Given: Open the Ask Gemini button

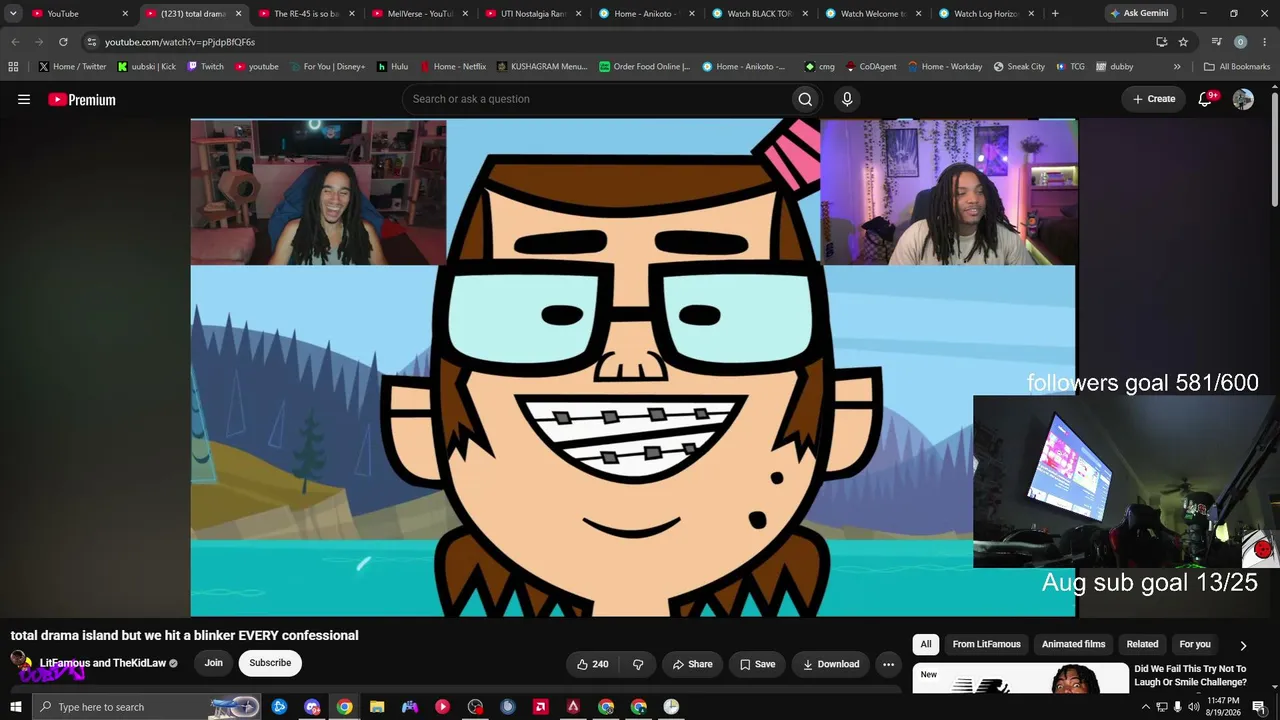Looking at the screenshot, I should (x=1140, y=14).
